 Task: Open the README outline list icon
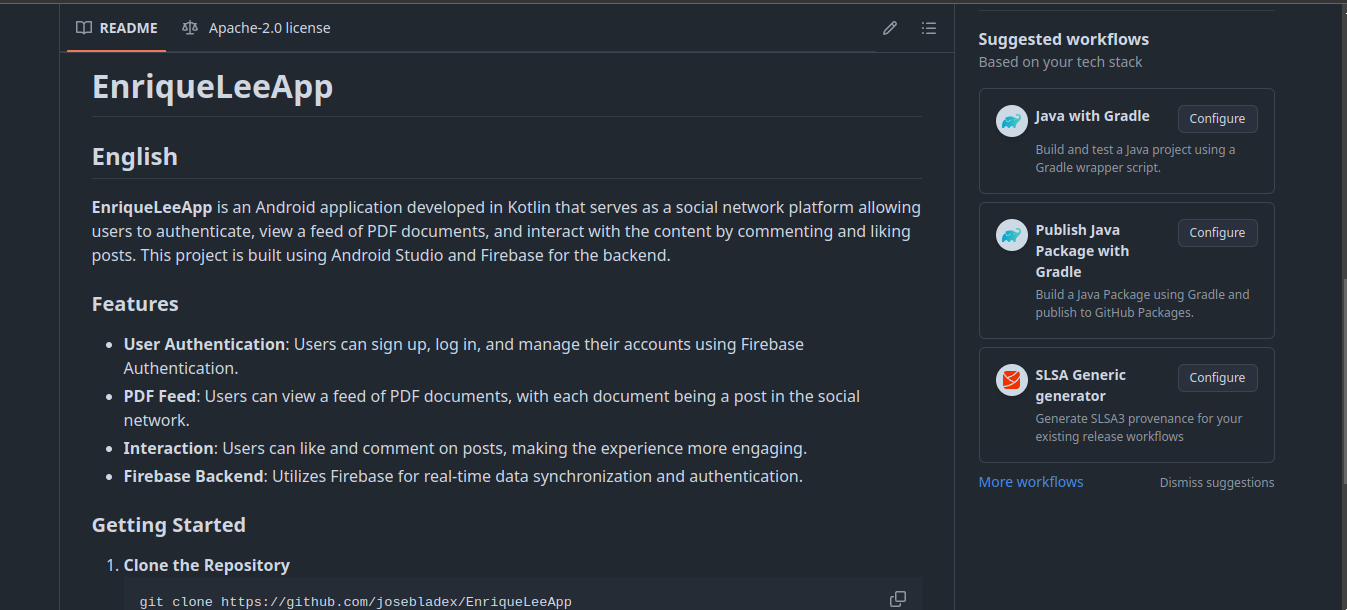click(929, 28)
